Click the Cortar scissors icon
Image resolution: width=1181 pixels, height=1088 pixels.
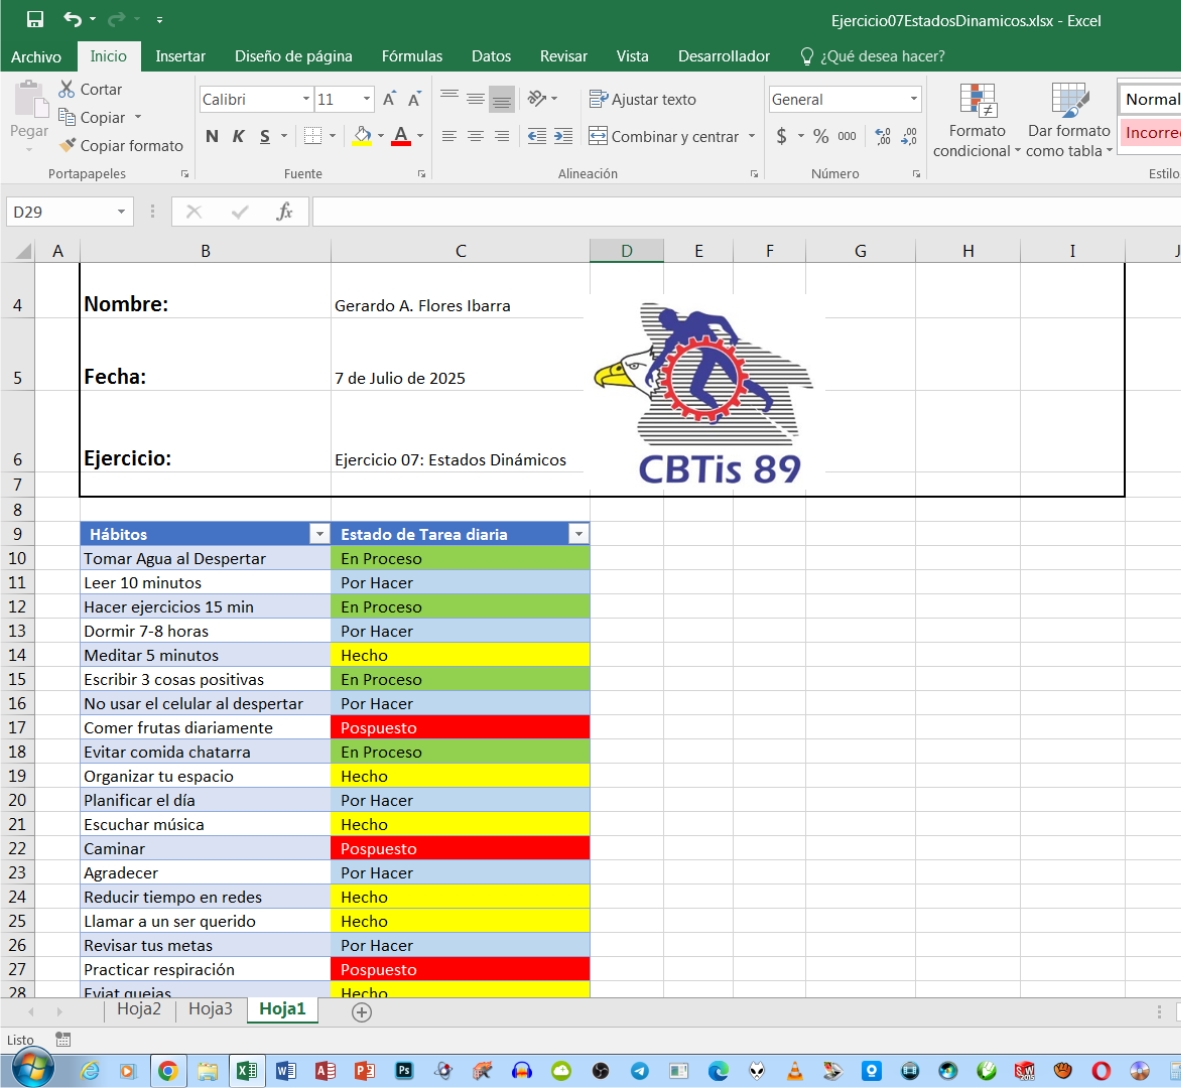point(67,89)
